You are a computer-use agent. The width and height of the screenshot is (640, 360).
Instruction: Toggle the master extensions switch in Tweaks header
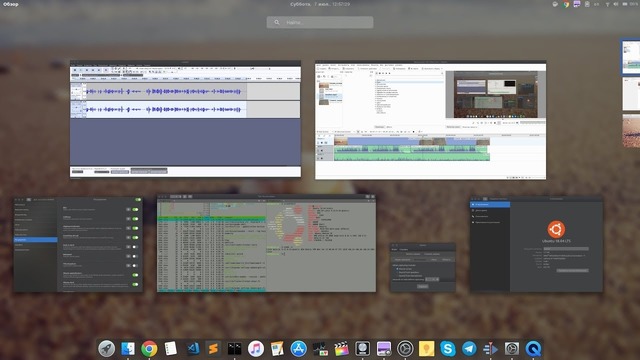(x=138, y=200)
